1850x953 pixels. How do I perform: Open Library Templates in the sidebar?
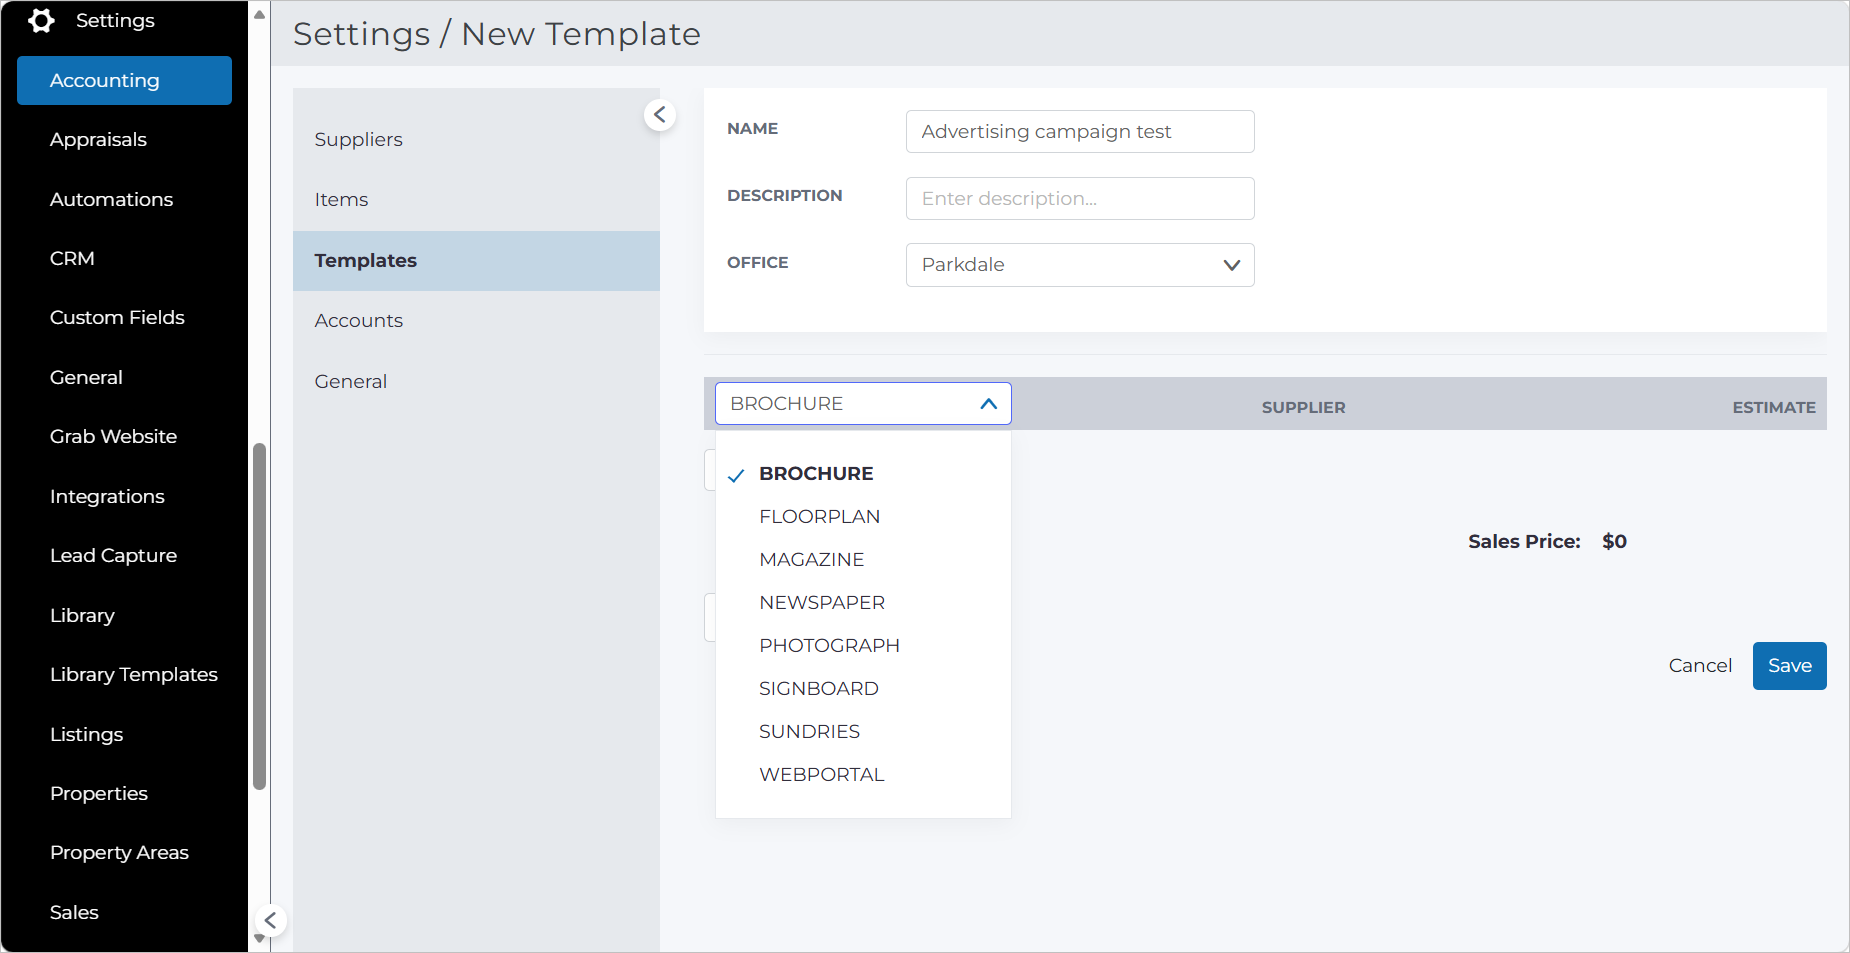[x=134, y=675]
